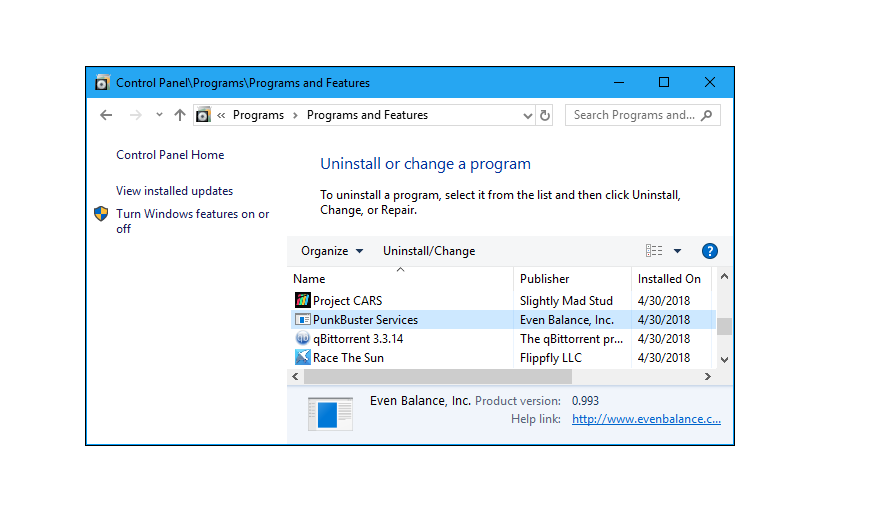Select Programs and Features breadcrumb
This screenshot has width=879, height=506.
367,115
